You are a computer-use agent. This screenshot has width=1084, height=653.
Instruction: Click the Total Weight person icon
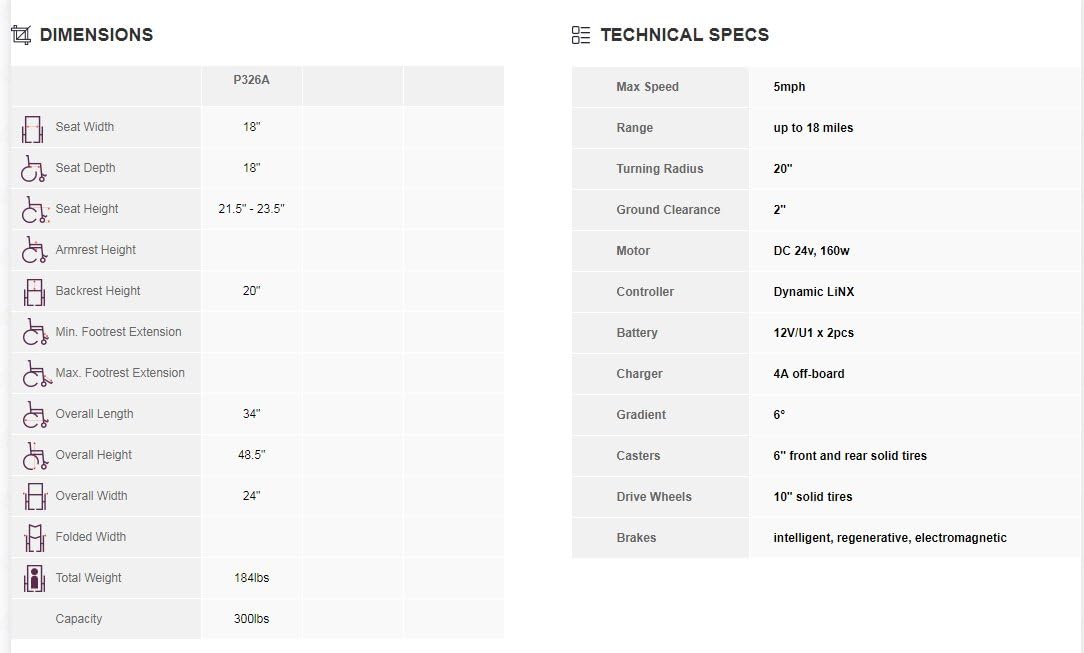click(34, 578)
